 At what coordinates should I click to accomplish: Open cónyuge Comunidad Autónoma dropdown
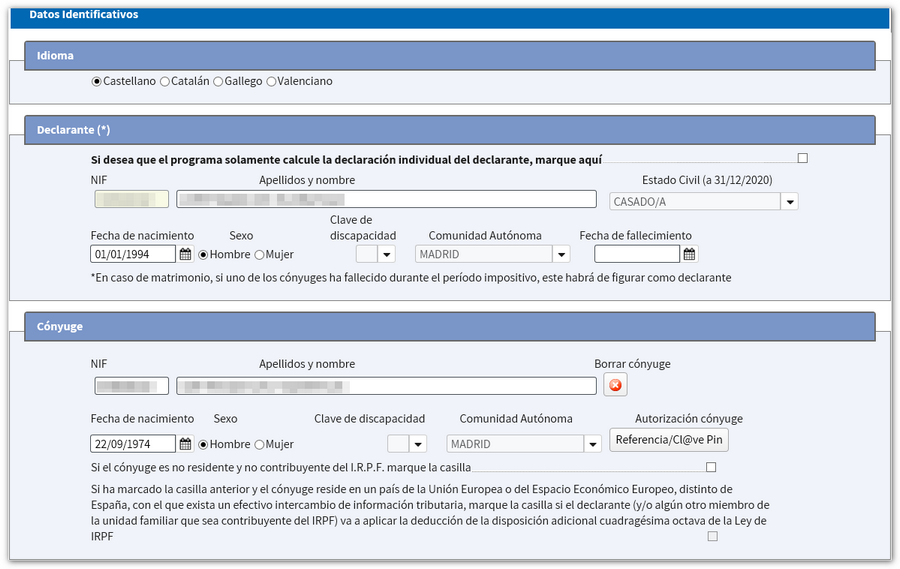(x=592, y=444)
